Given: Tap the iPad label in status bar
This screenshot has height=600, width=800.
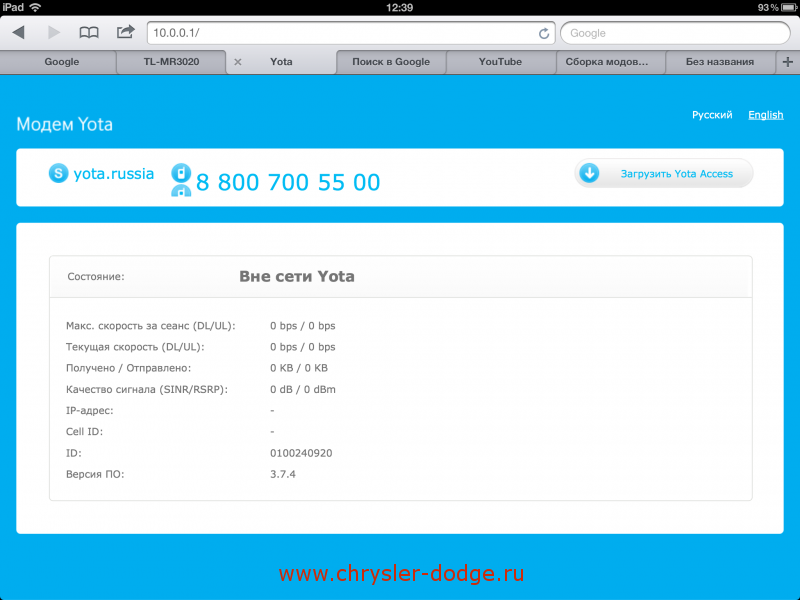Looking at the screenshot, I should coord(13,7).
